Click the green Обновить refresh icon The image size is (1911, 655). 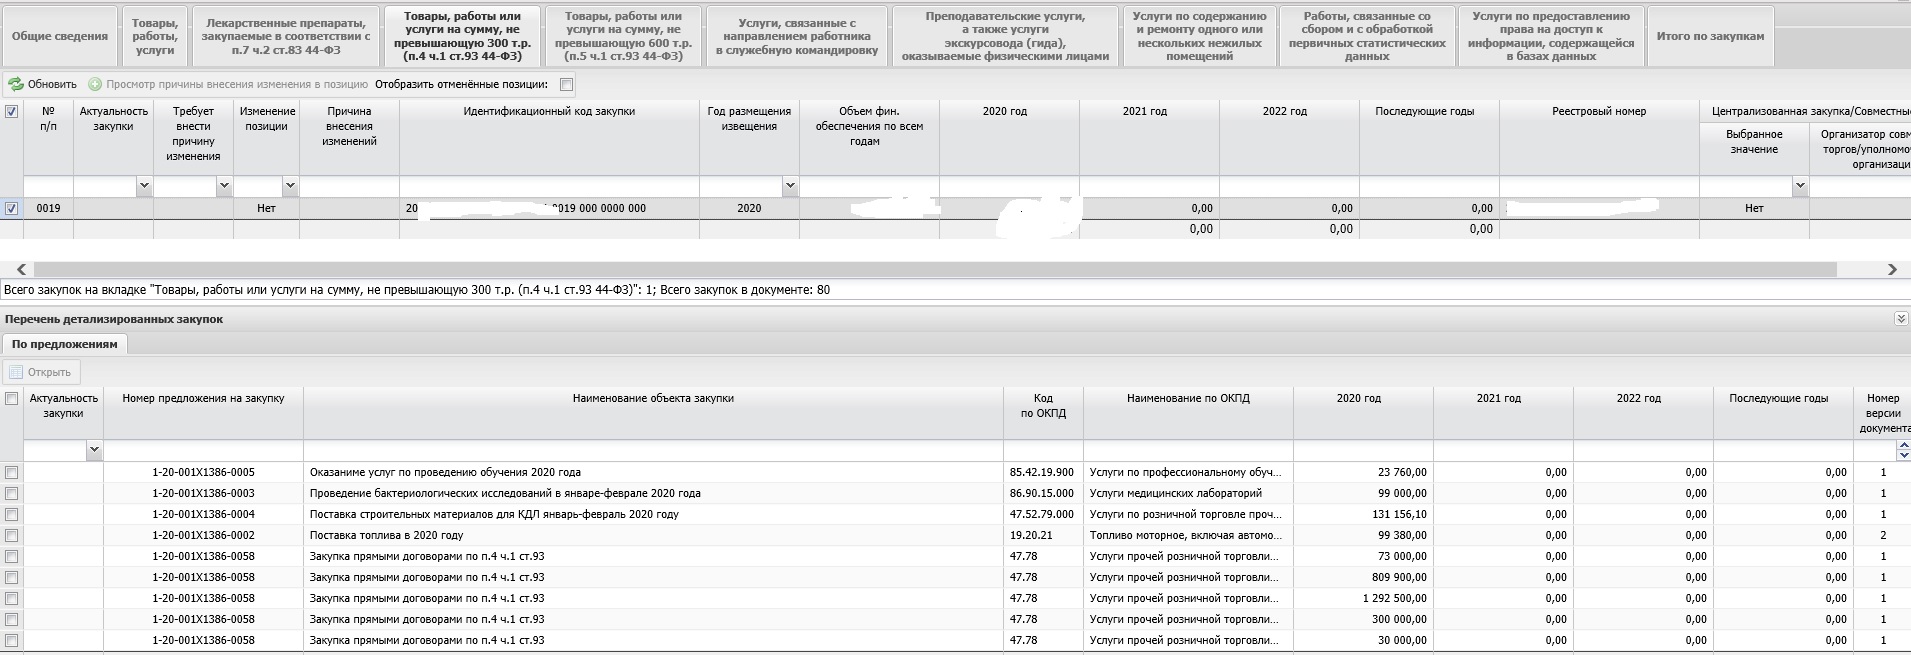(x=16, y=85)
